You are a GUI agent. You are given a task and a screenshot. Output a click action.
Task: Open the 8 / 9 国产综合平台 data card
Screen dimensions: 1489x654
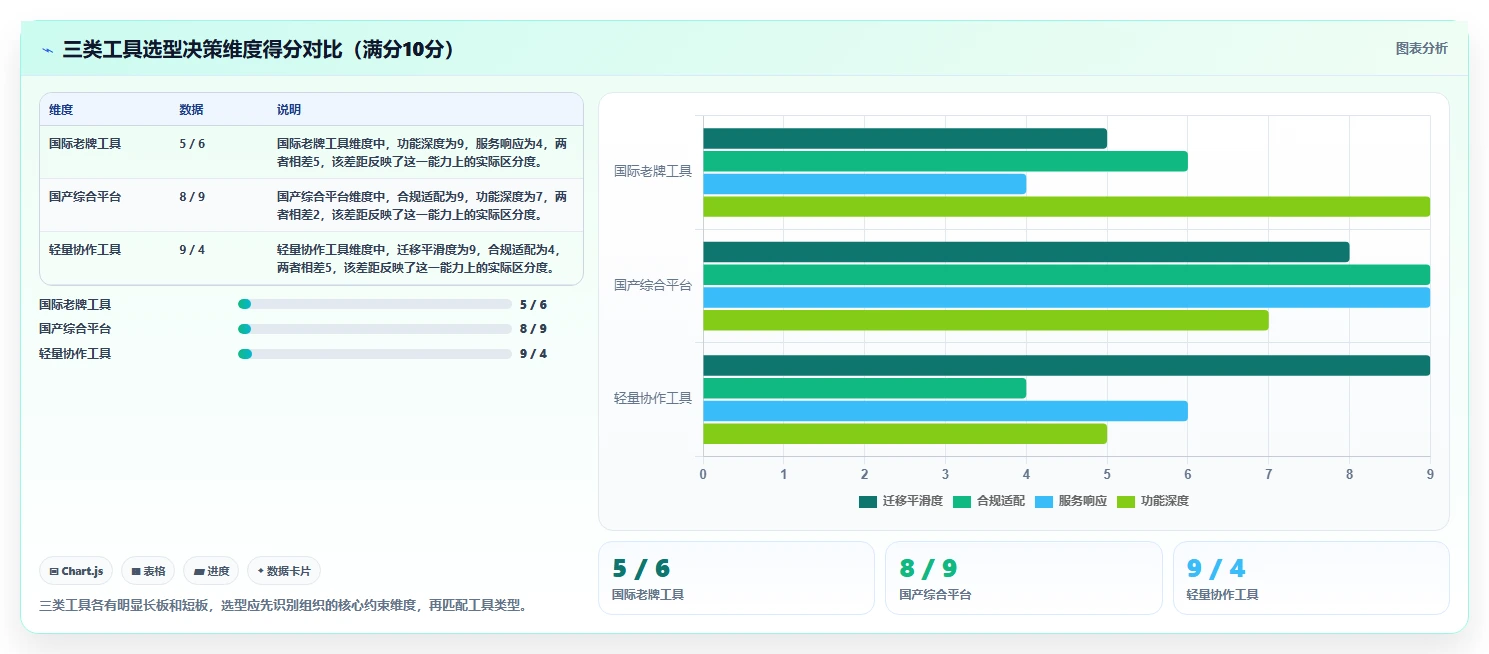pyautogui.click(x=1024, y=578)
